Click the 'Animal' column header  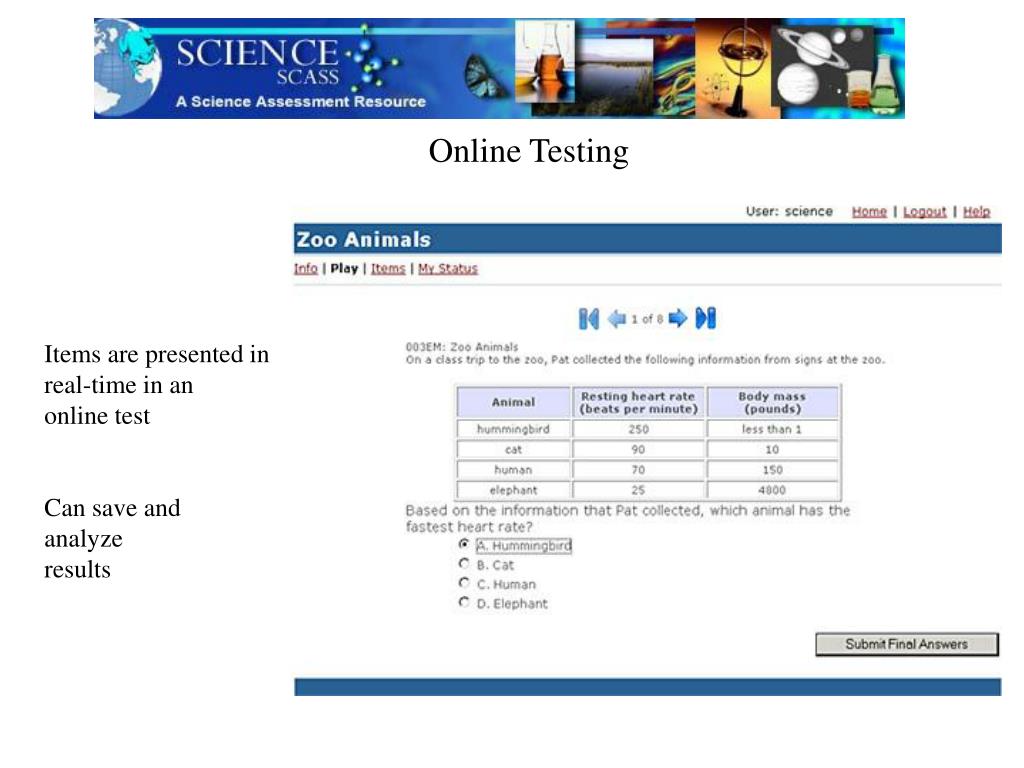[x=513, y=402]
